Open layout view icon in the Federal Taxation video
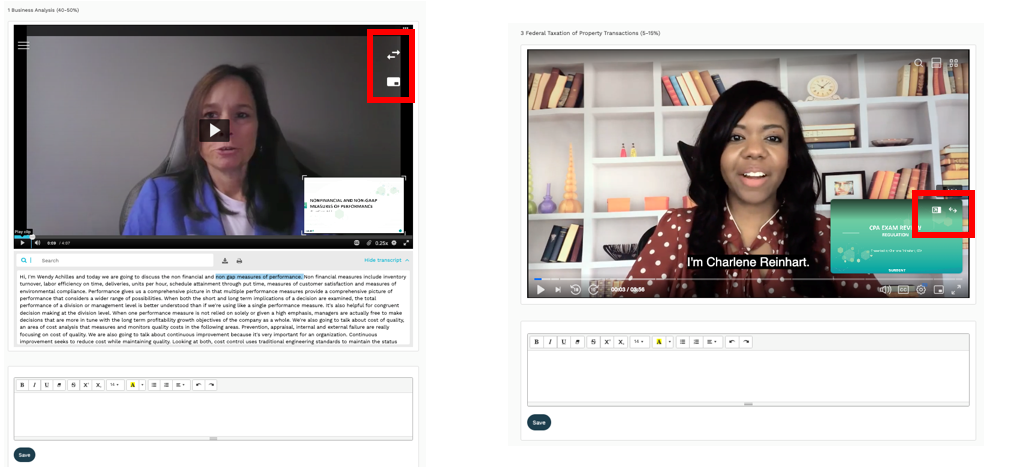This screenshot has width=1030, height=467. pos(936,63)
